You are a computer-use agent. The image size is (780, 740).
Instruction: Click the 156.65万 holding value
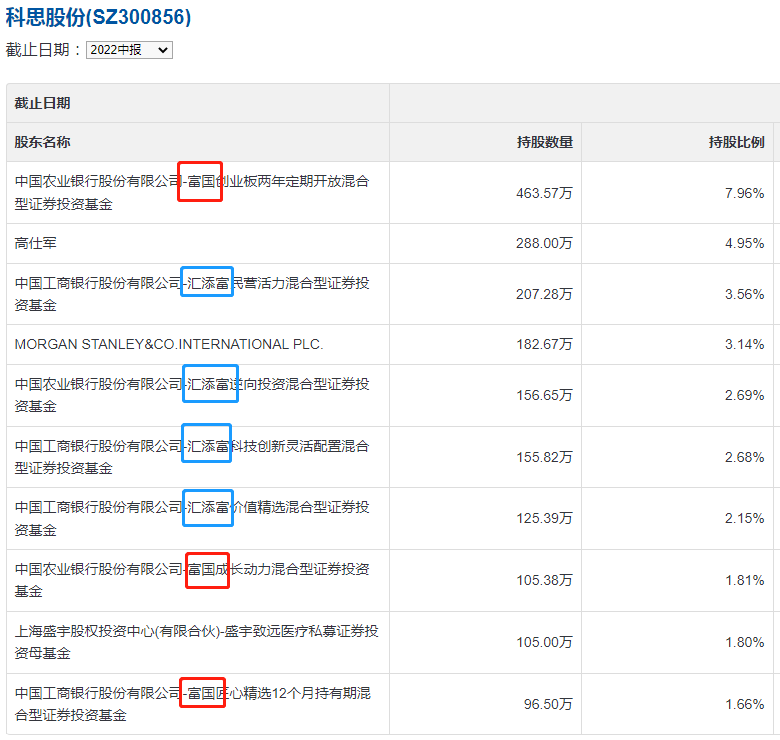544,395
